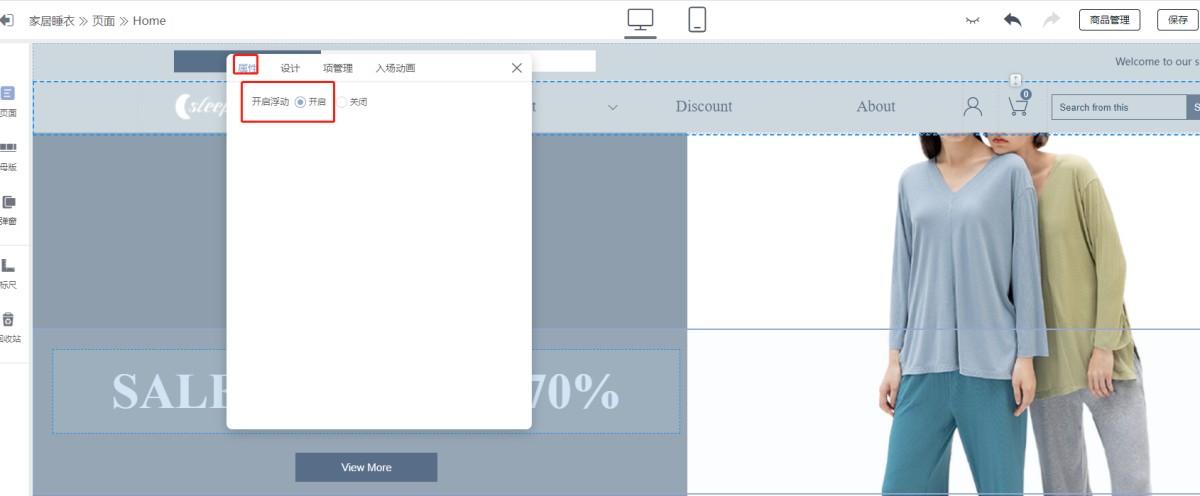The height and width of the screenshot is (496, 1200).
Task: Switch to desktop preview mode
Action: pyautogui.click(x=640, y=20)
